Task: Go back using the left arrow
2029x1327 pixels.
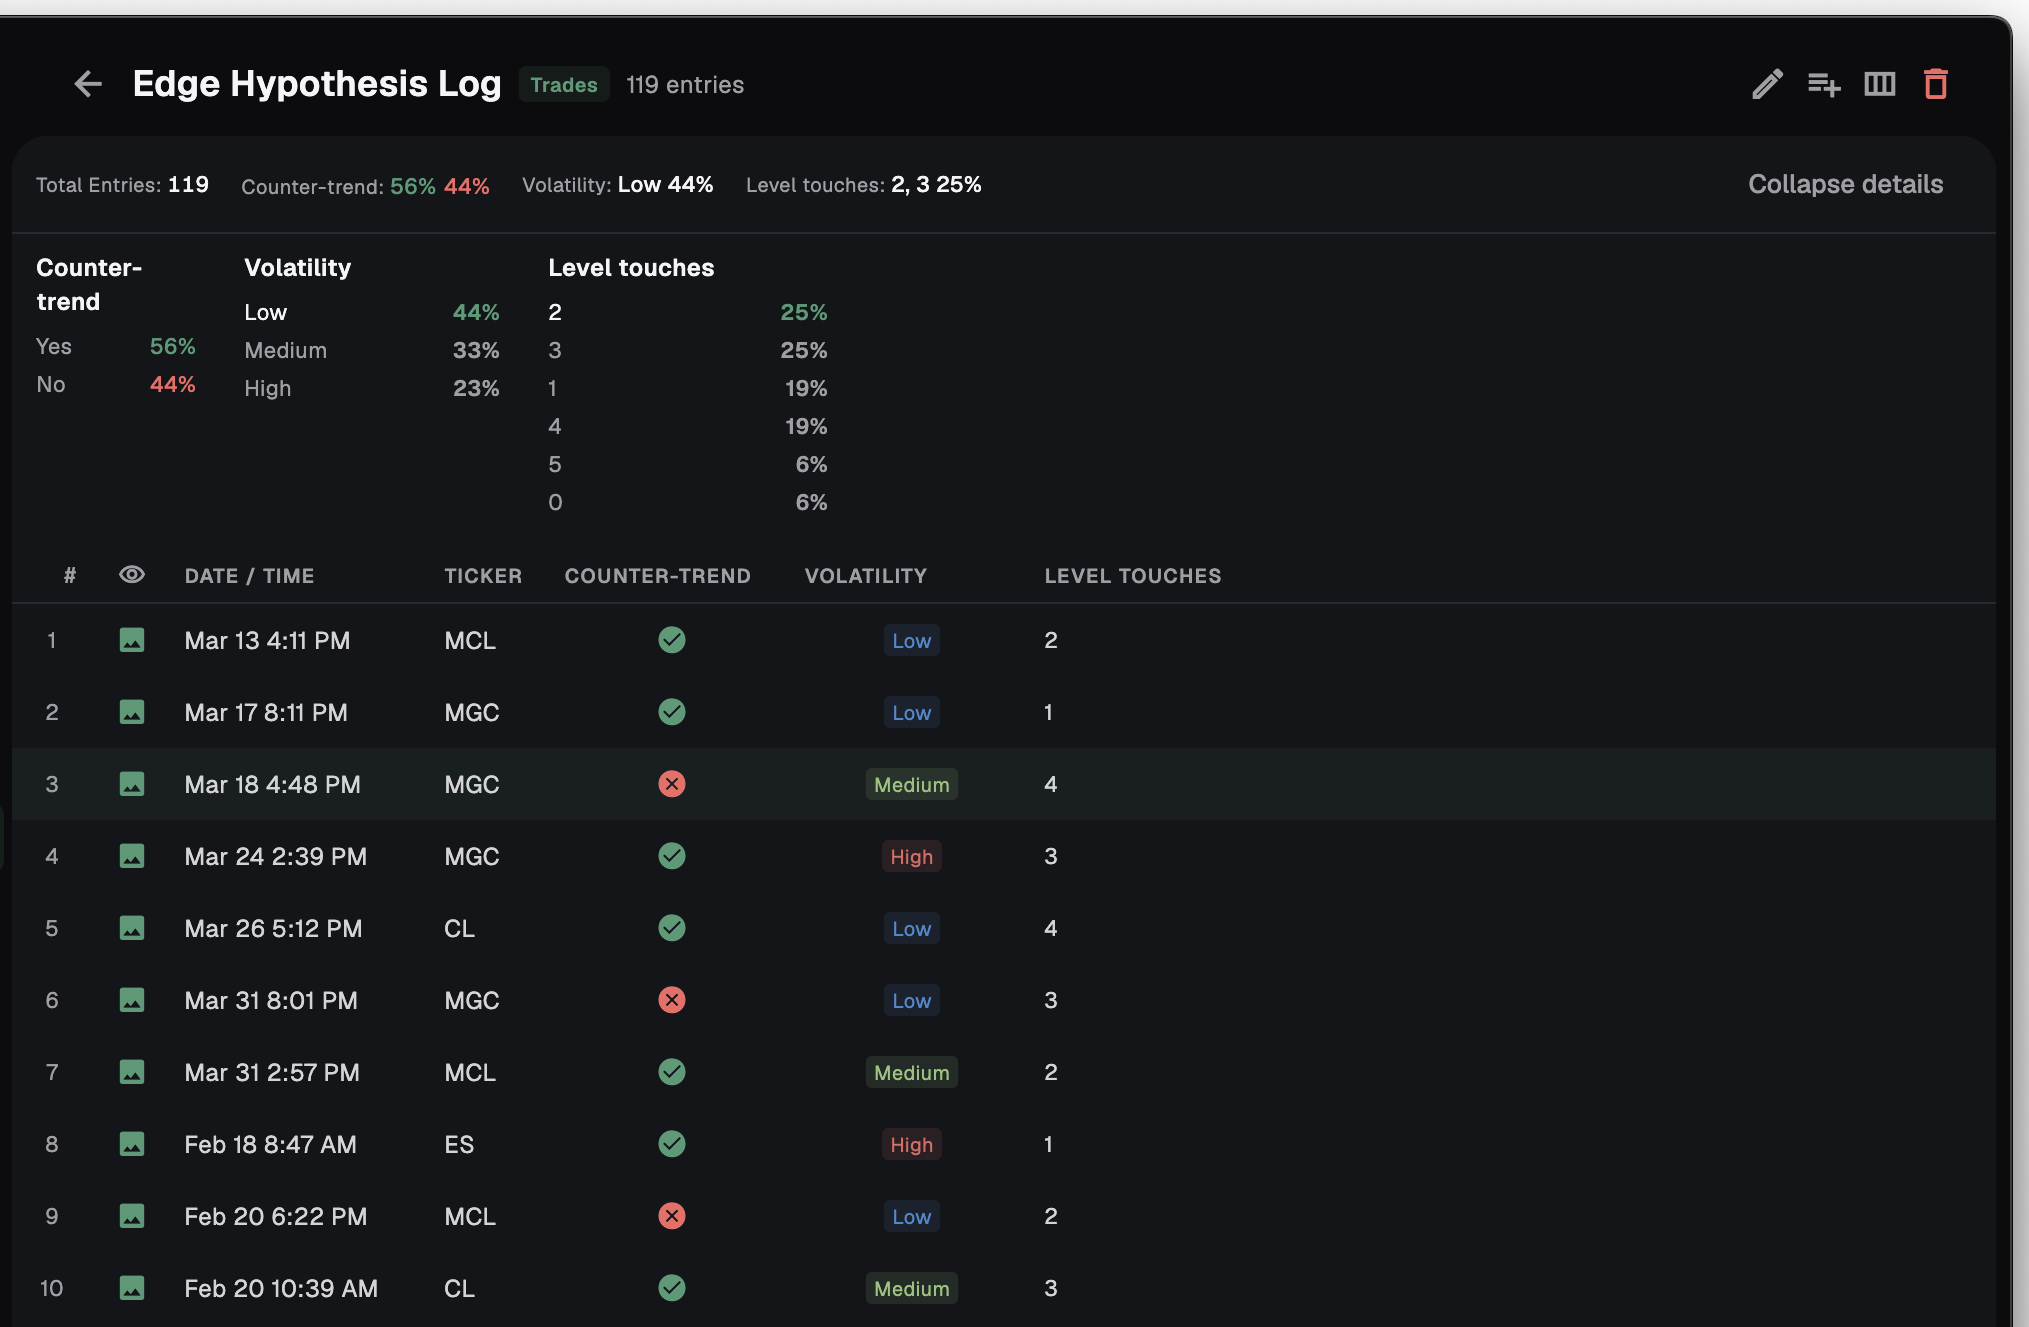Action: pos(88,84)
